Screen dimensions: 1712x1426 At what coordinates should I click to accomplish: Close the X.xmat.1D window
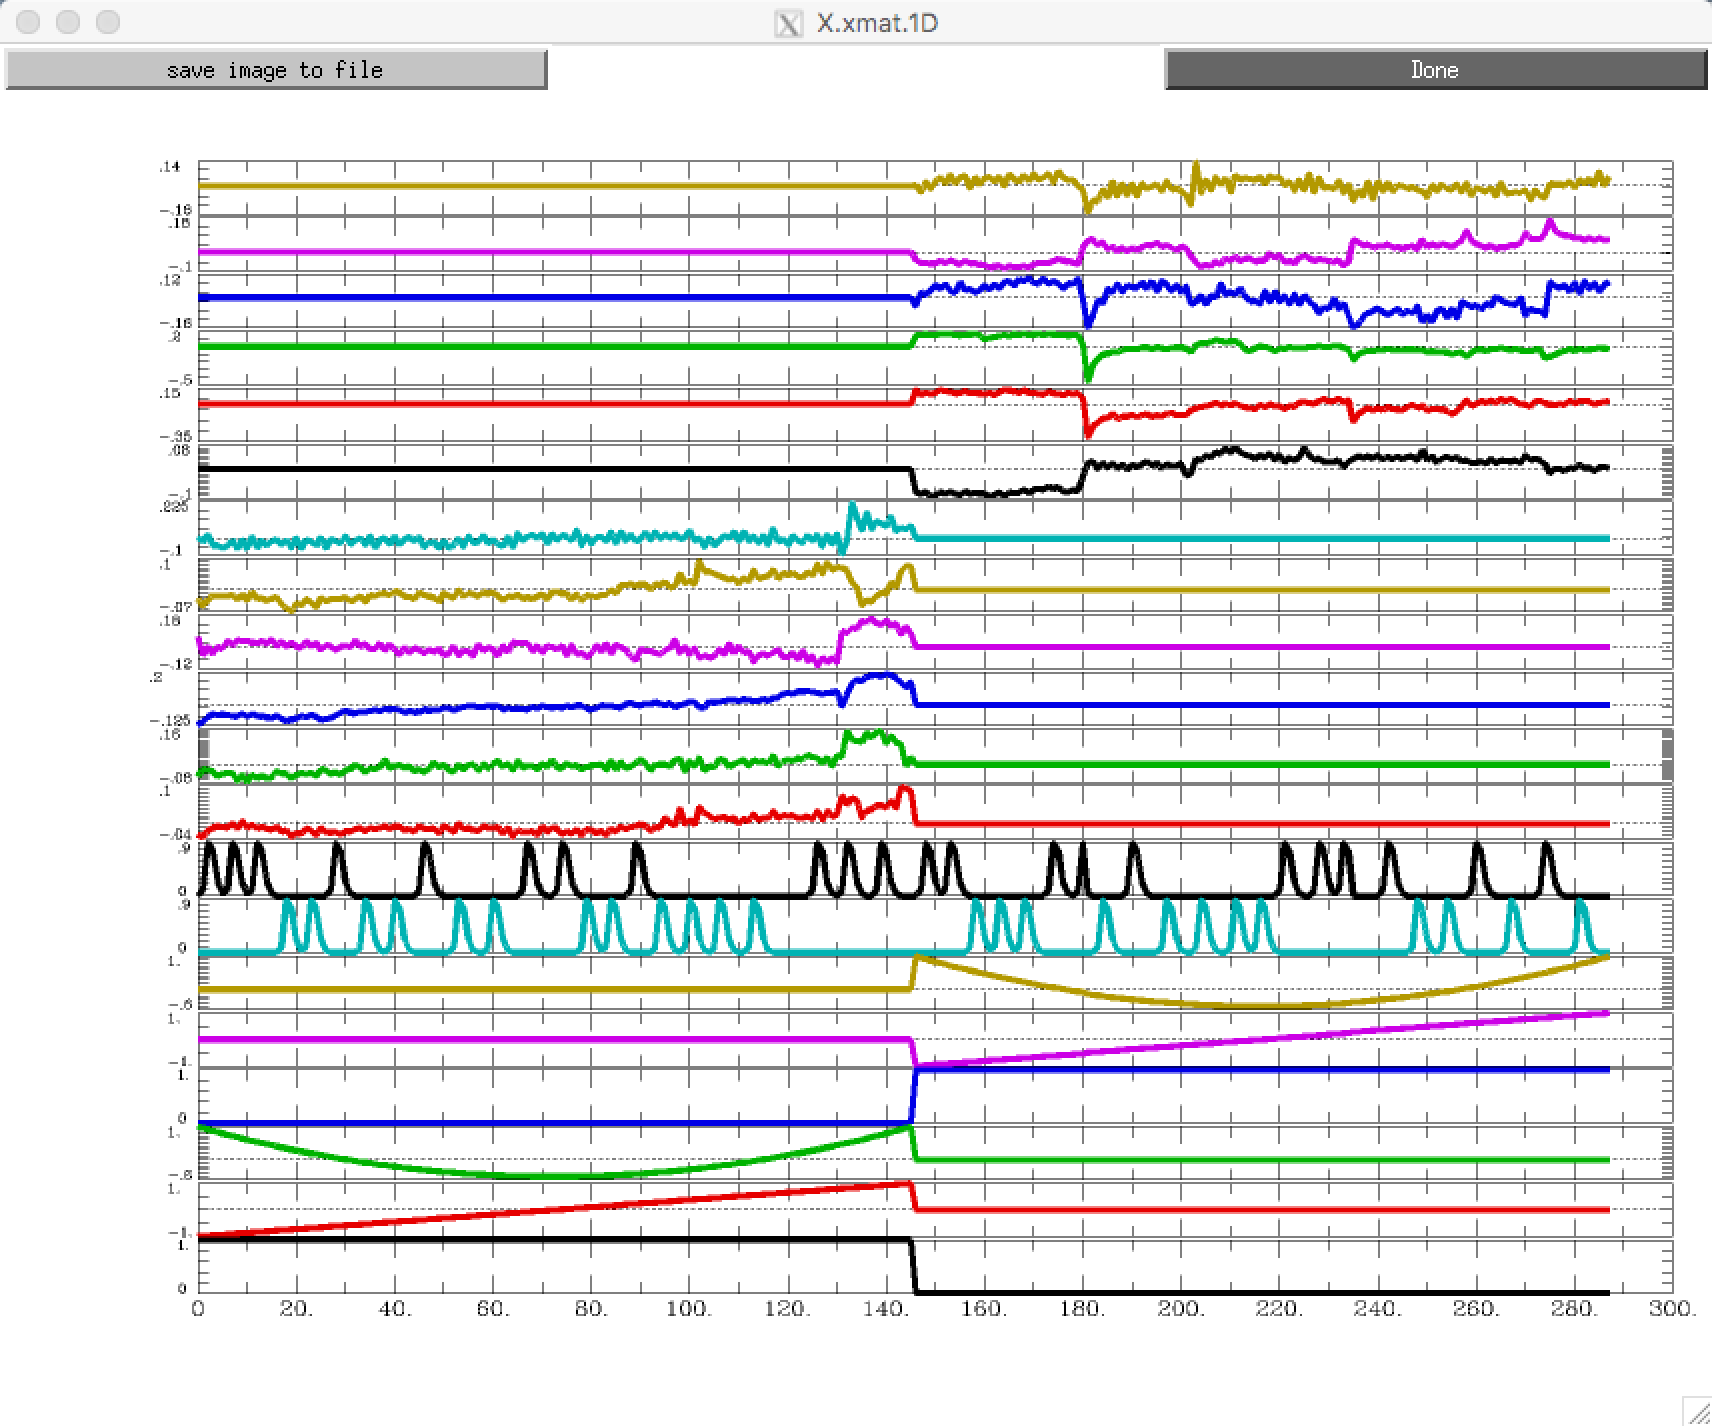tap(28, 22)
